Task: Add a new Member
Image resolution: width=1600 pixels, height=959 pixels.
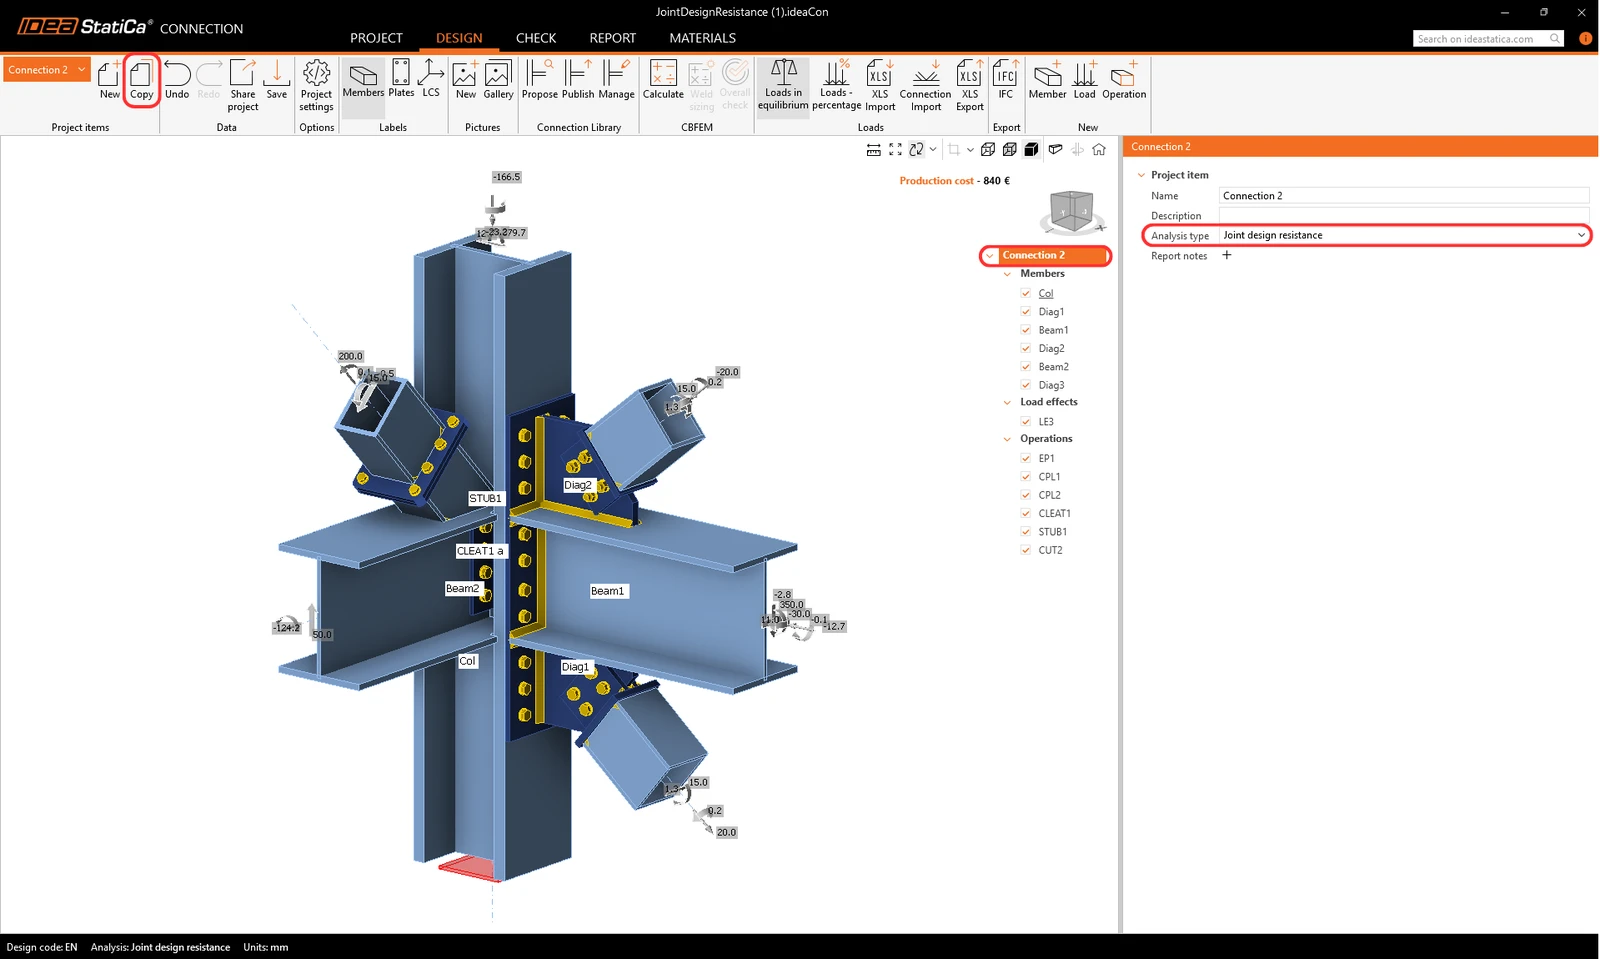Action: (x=1047, y=80)
